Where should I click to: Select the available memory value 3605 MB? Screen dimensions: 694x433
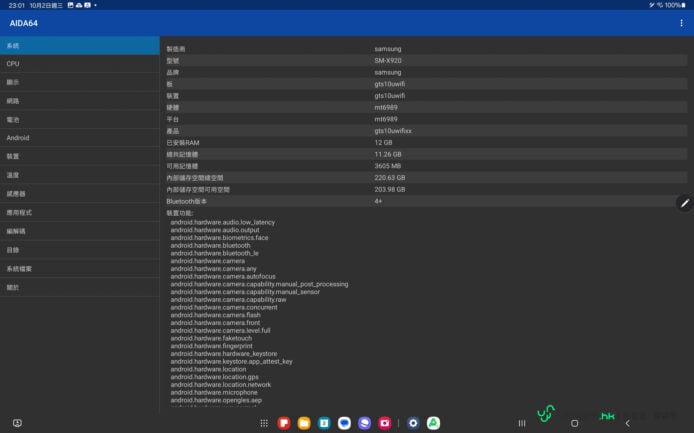(x=387, y=166)
